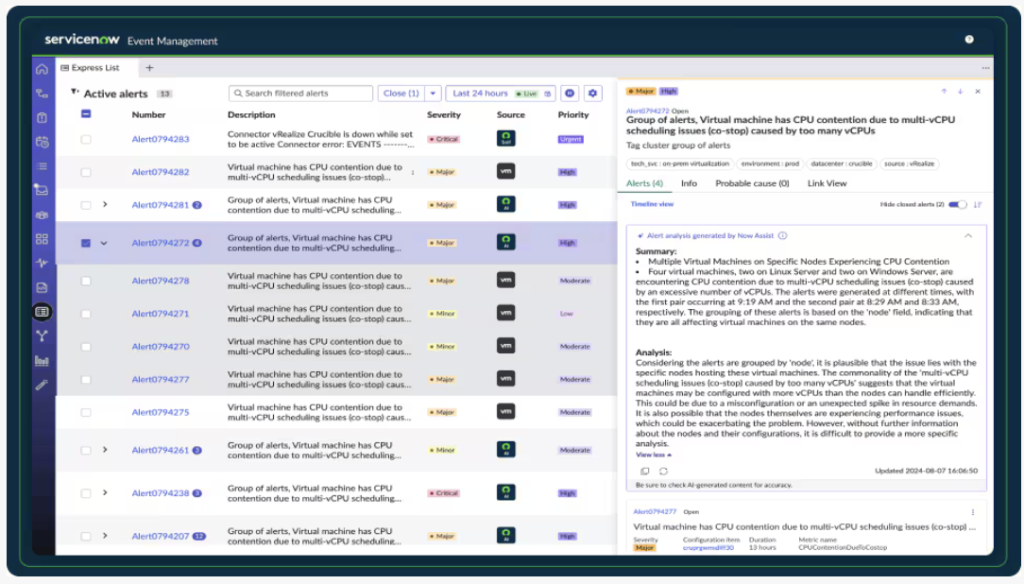Select the highlighted Express List sidebar icon
This screenshot has height=584, width=1024.
(x=42, y=312)
